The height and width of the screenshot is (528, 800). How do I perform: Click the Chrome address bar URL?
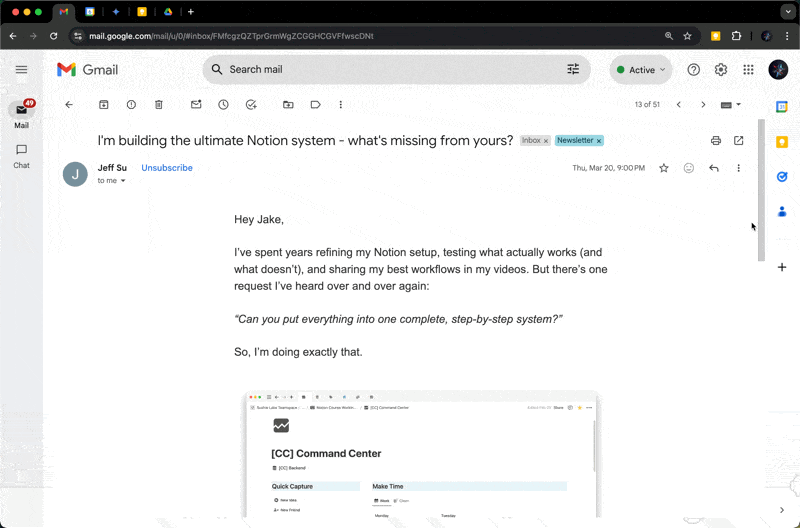(231, 36)
